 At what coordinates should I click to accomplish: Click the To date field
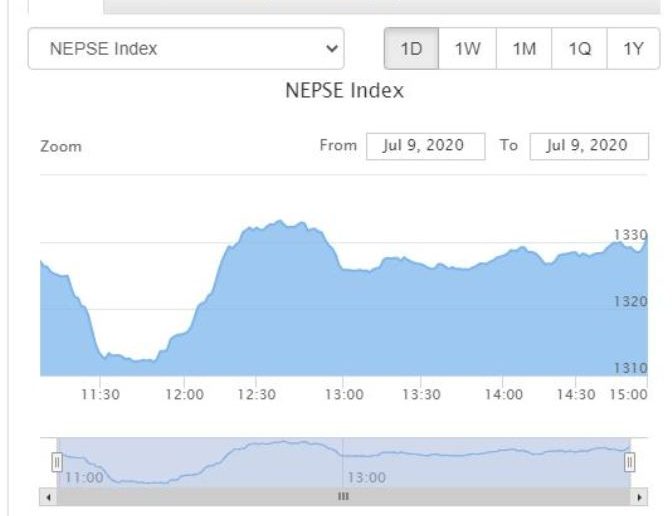pyautogui.click(x=589, y=146)
